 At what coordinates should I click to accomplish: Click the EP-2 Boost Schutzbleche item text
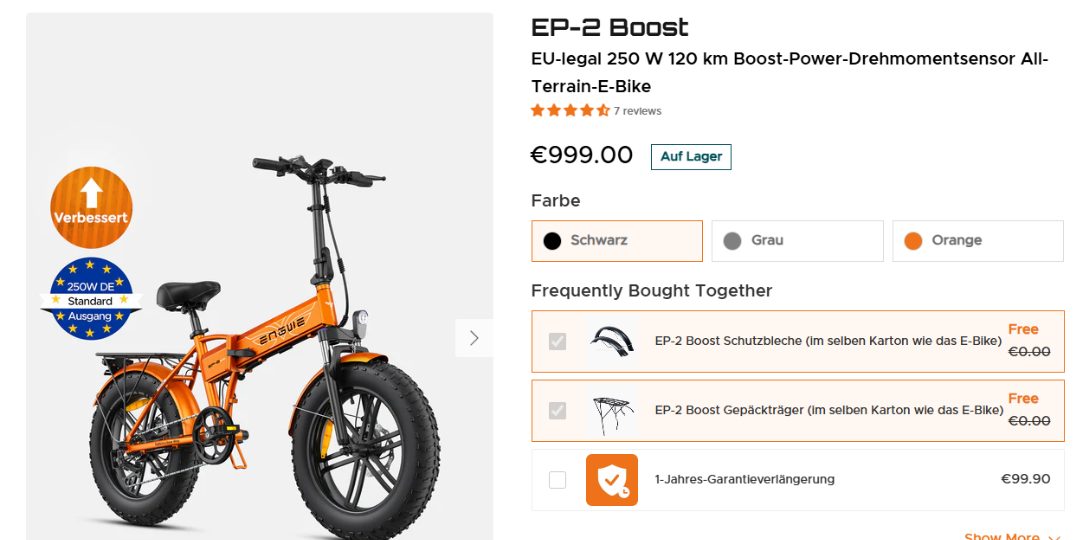click(x=827, y=341)
